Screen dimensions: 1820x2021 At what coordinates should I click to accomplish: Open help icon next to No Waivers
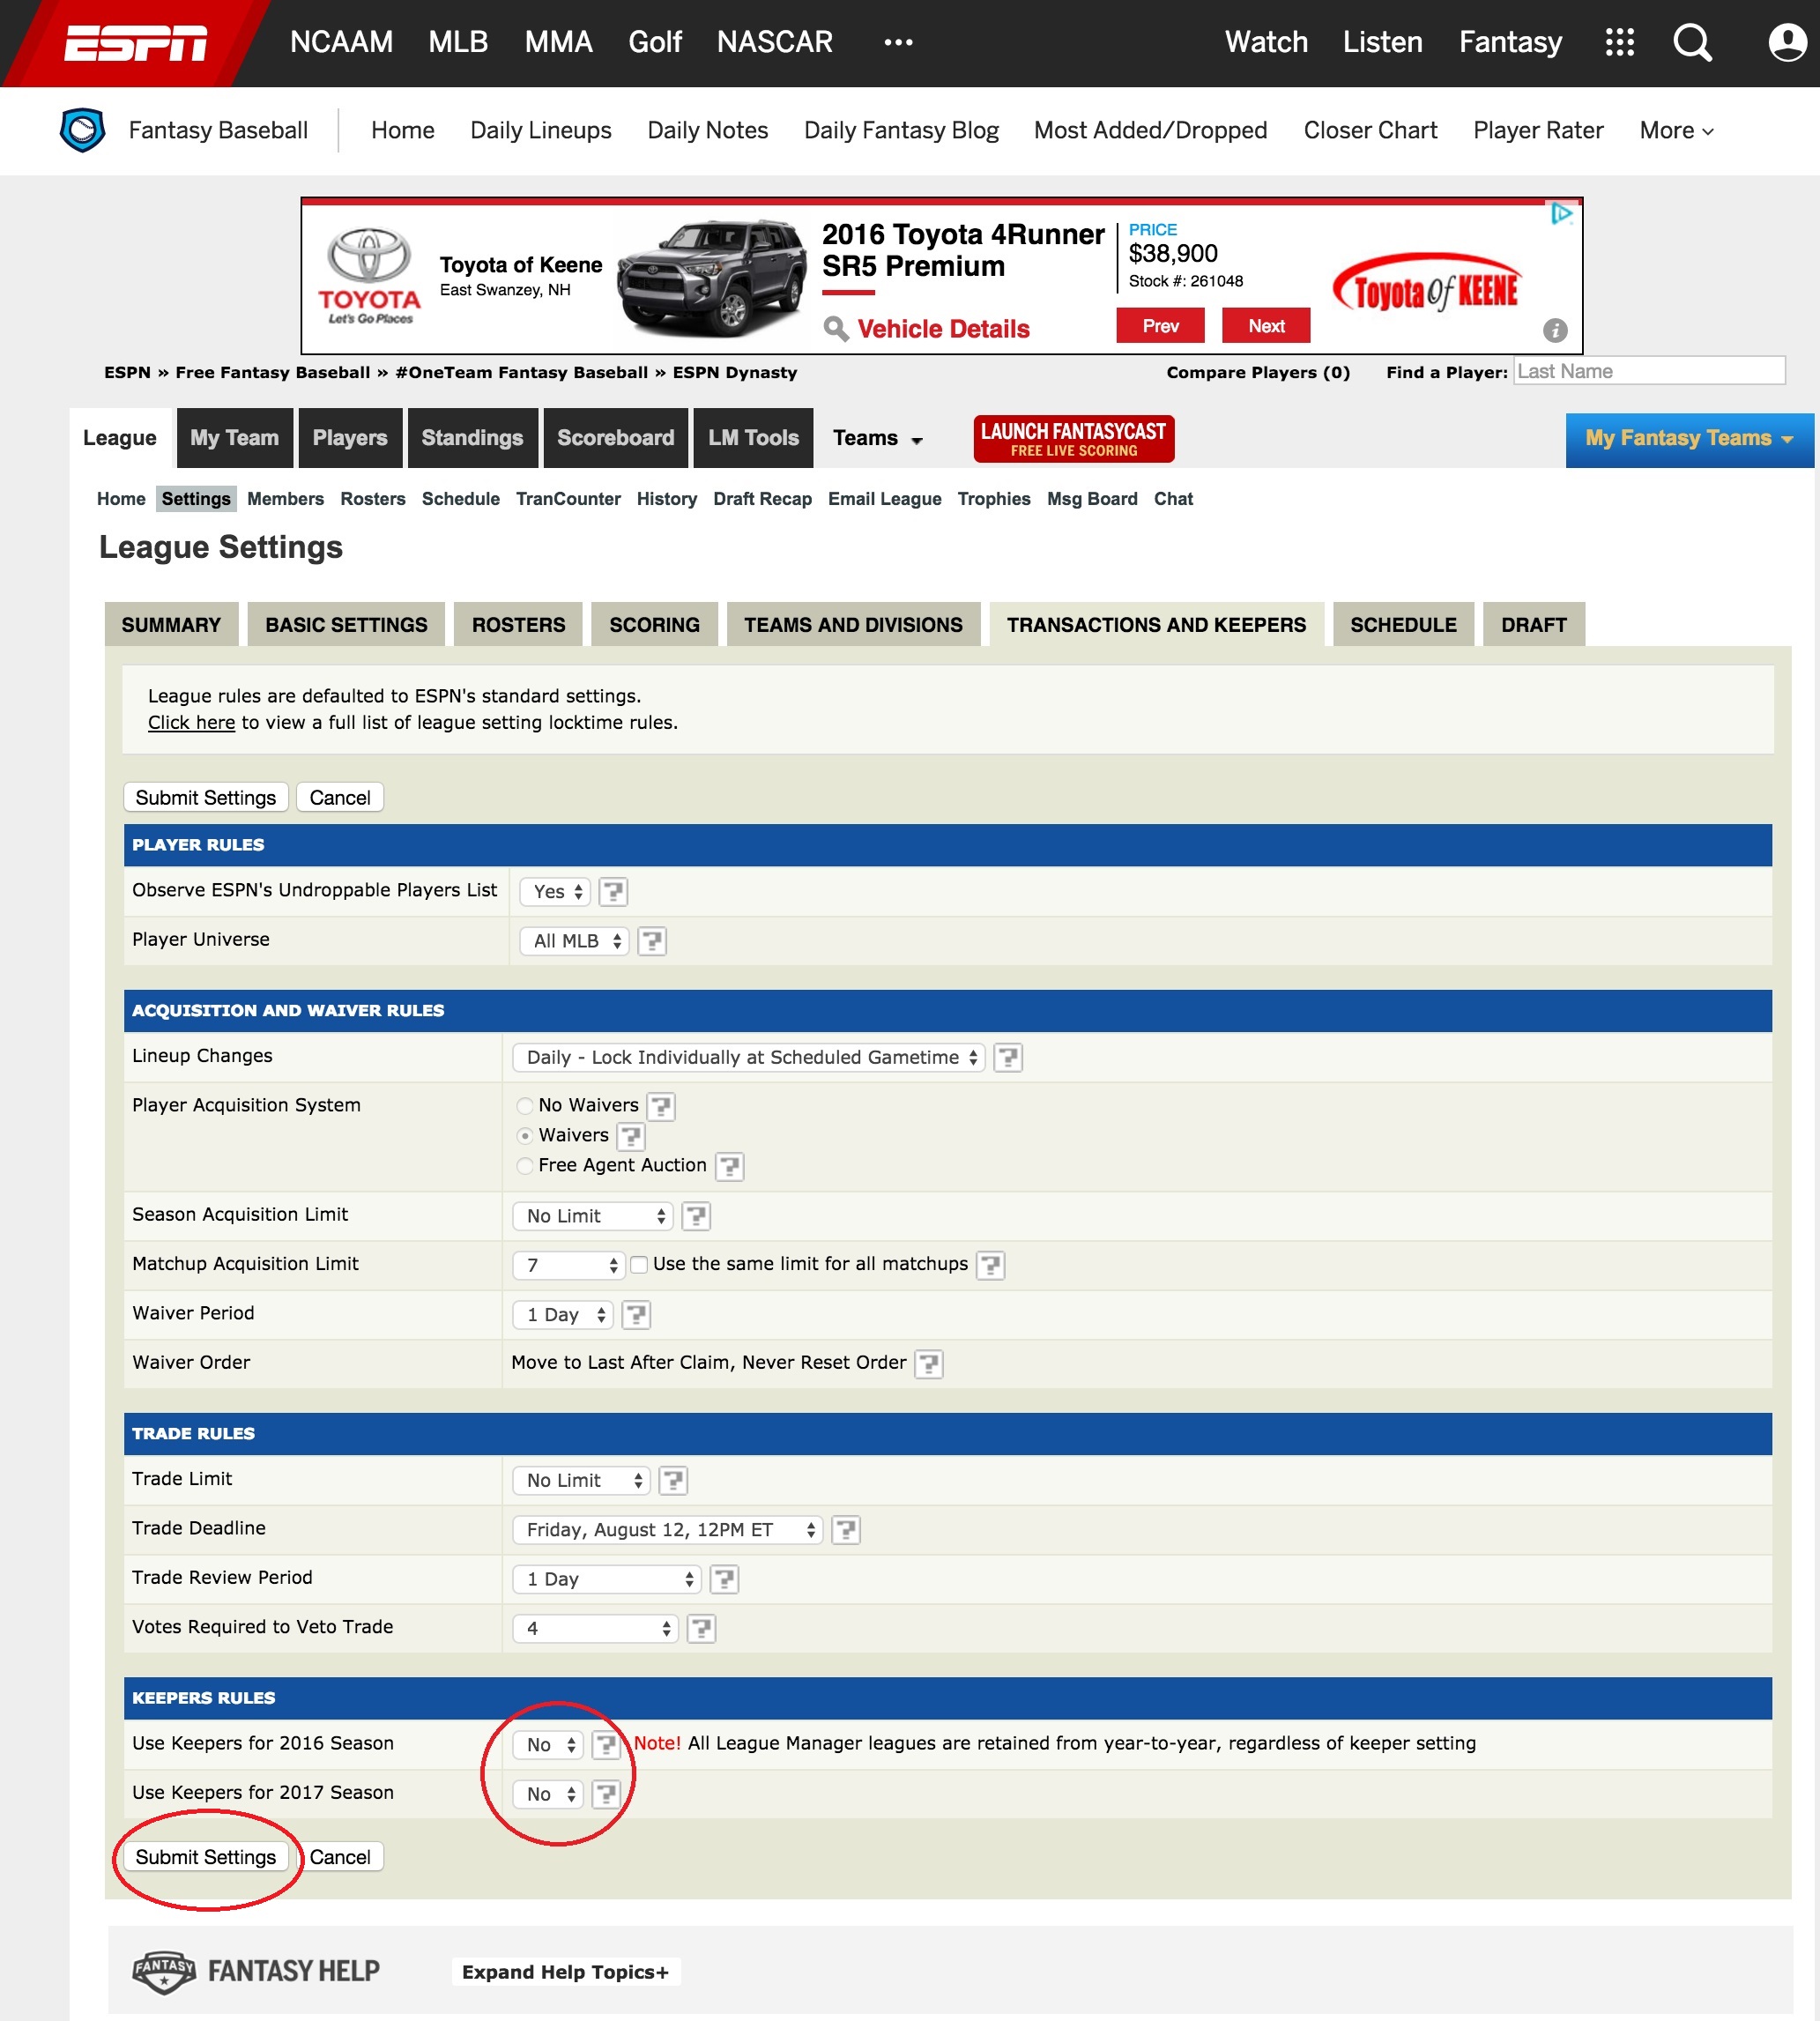pos(661,1106)
